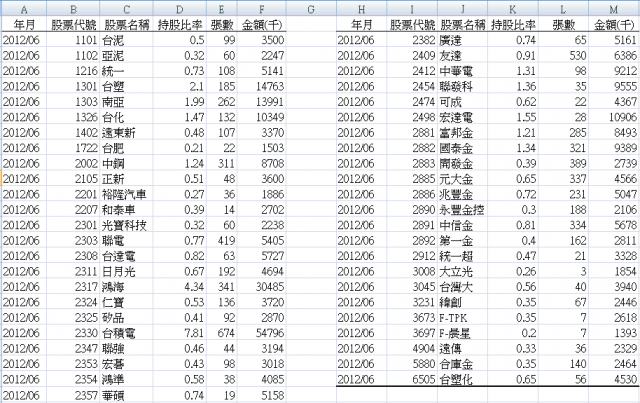The width and height of the screenshot is (640, 403).
Task: Select column B header
Action: pos(73,9)
